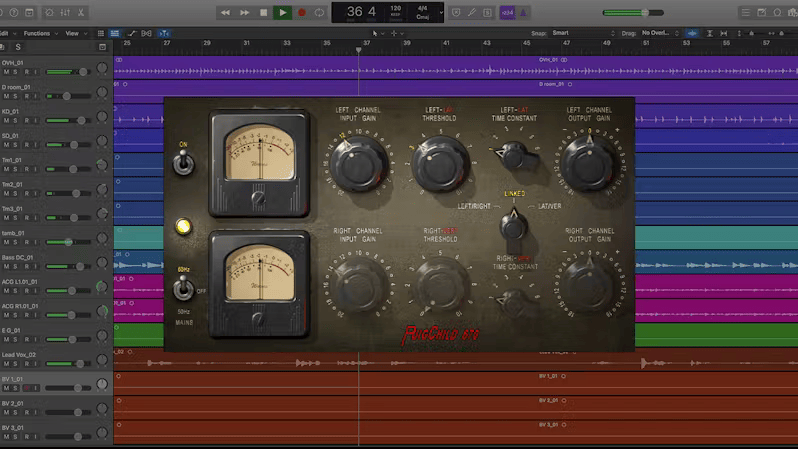Click the Left-LAT Threshold knob

tap(440, 164)
